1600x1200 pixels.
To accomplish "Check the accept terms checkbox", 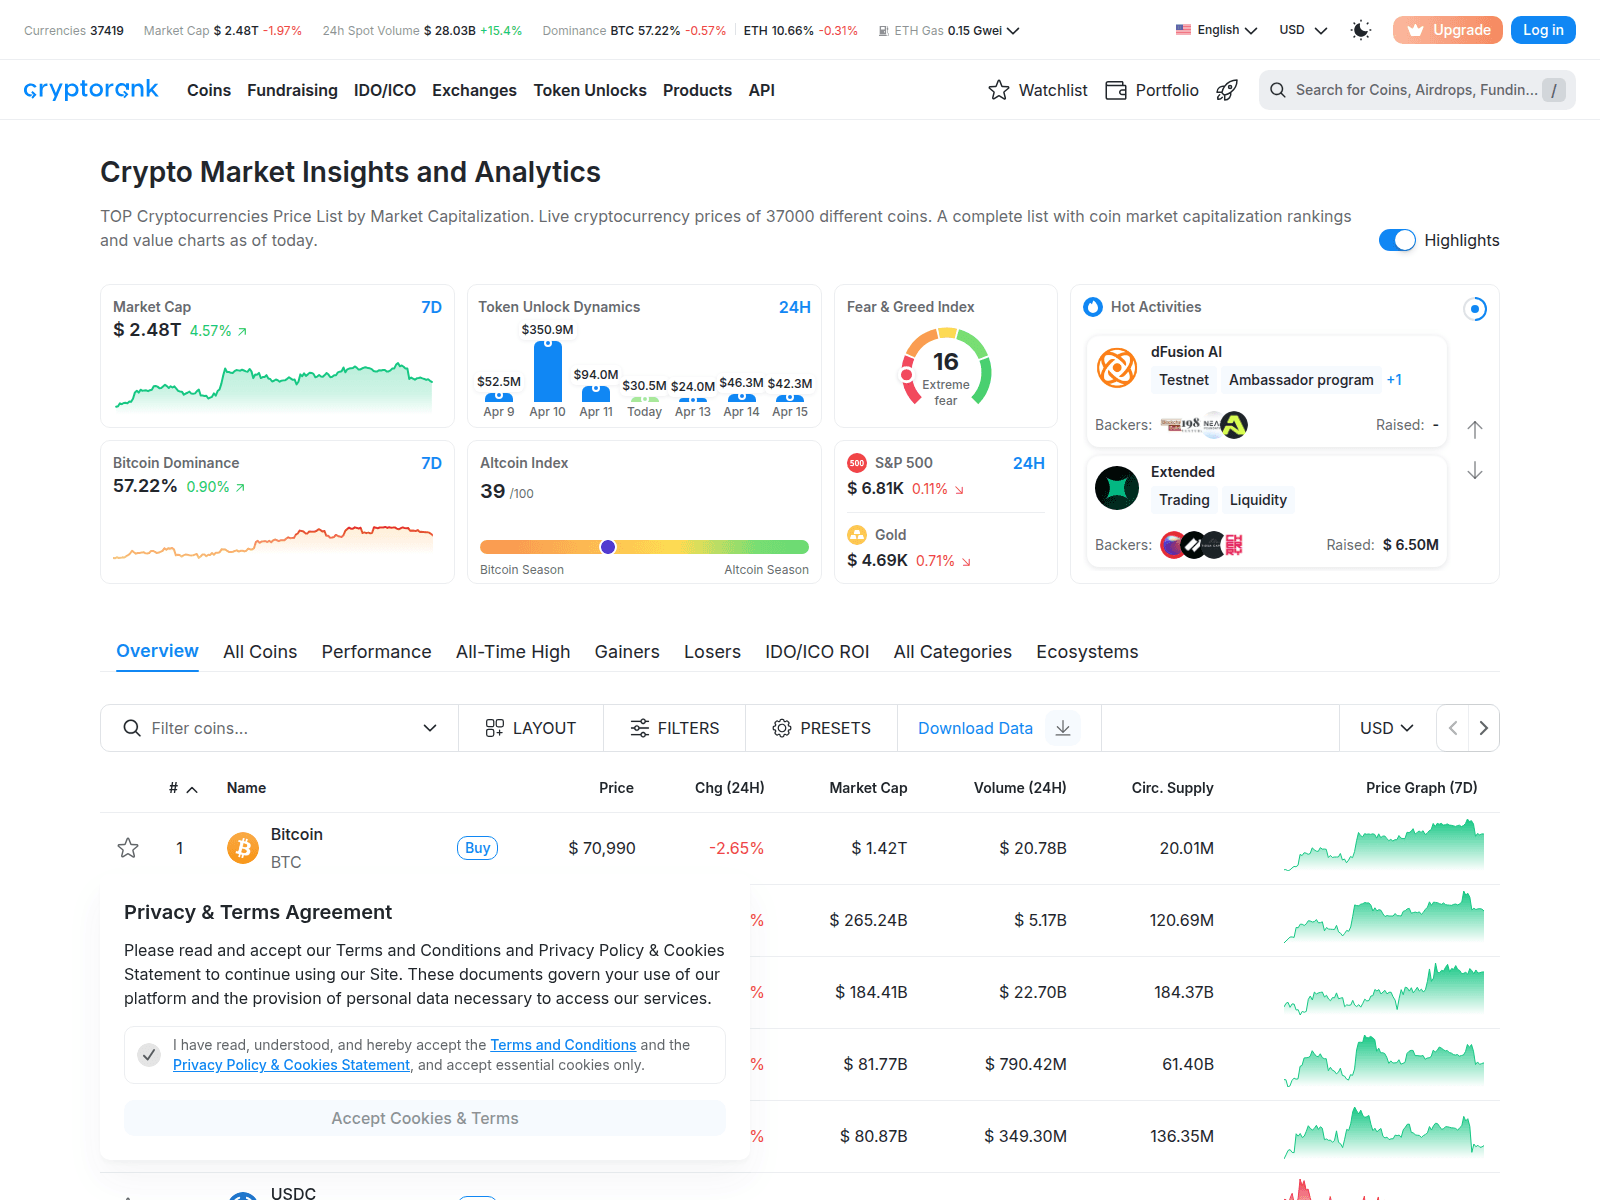I will point(149,1055).
